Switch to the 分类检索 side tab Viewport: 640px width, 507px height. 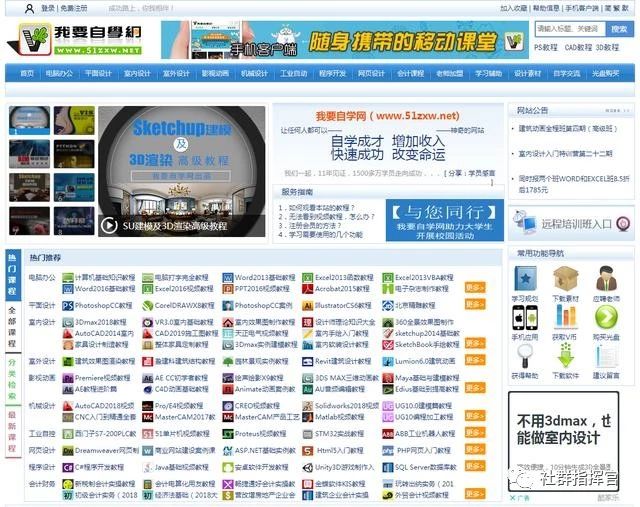[x=13, y=379]
